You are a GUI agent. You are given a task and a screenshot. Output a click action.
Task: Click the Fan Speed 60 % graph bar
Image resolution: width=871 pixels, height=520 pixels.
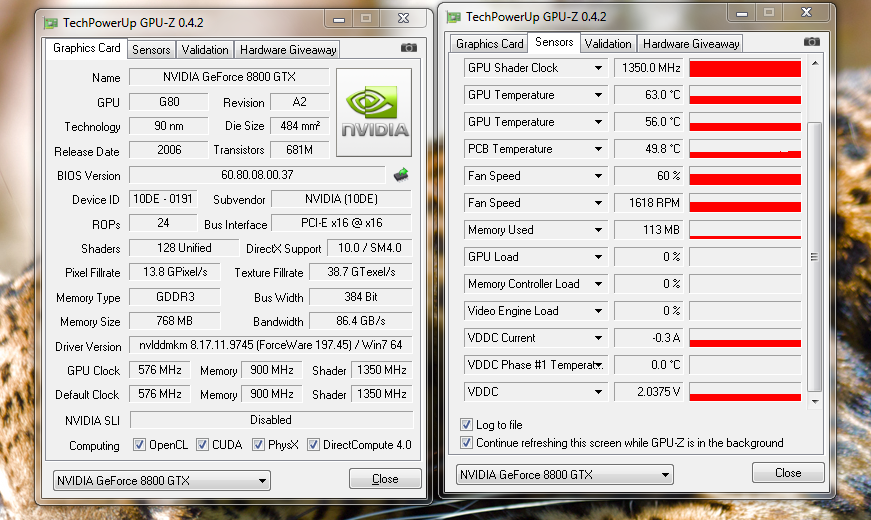click(745, 176)
